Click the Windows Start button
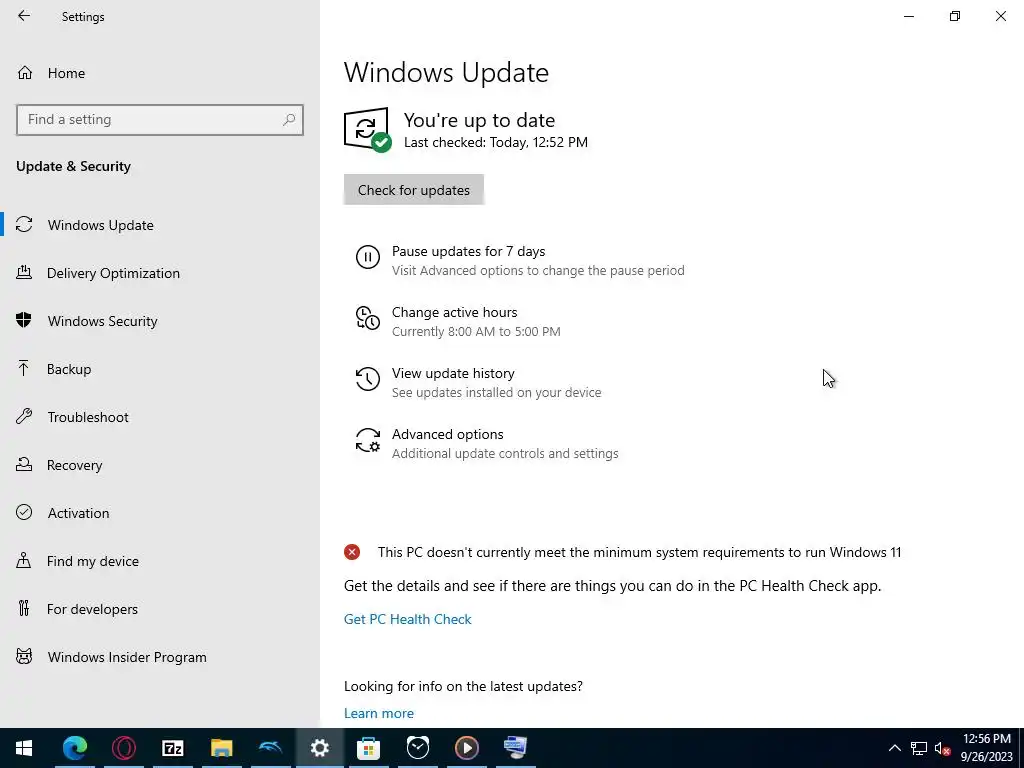Image resolution: width=1024 pixels, height=768 pixels. [24, 748]
